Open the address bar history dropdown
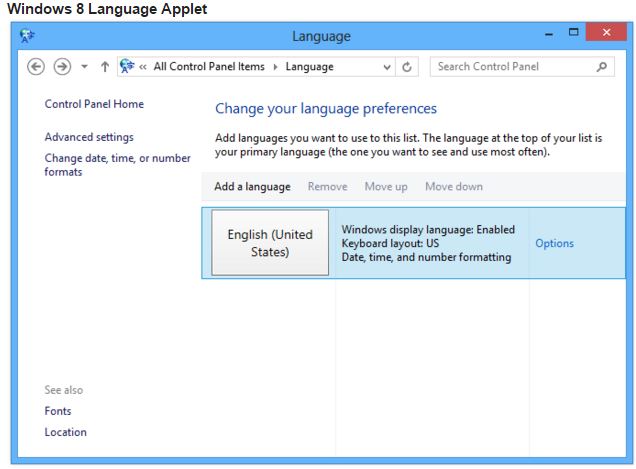Image resolution: width=636 pixels, height=469 pixels. click(387, 67)
